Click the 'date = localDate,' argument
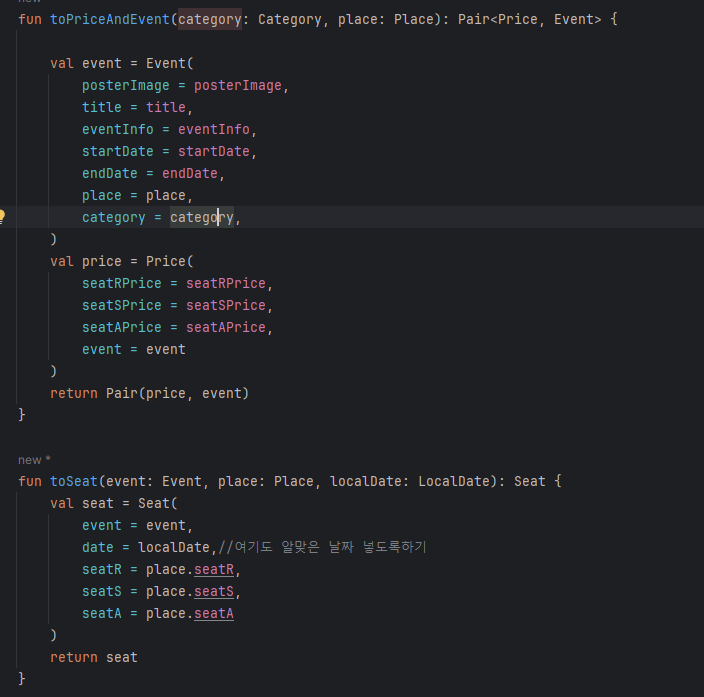 point(149,547)
